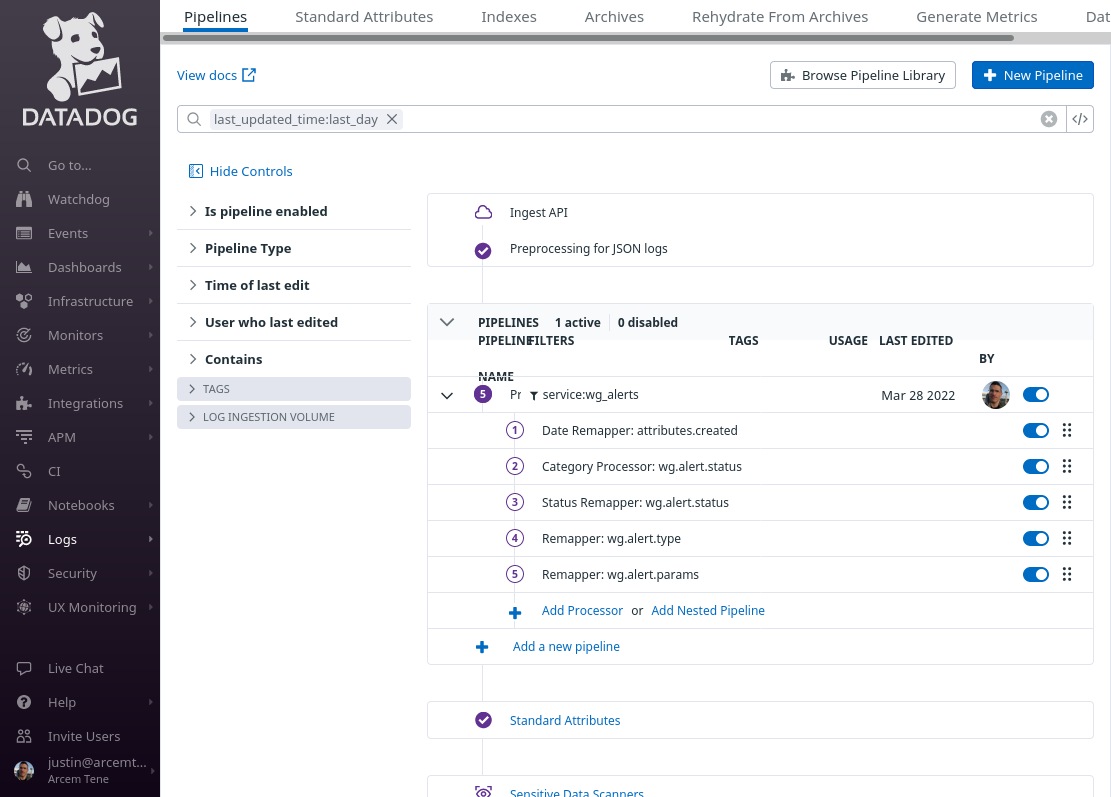The height and width of the screenshot is (797, 1111).
Task: Click the APM sidebar icon
Action: coord(24,437)
